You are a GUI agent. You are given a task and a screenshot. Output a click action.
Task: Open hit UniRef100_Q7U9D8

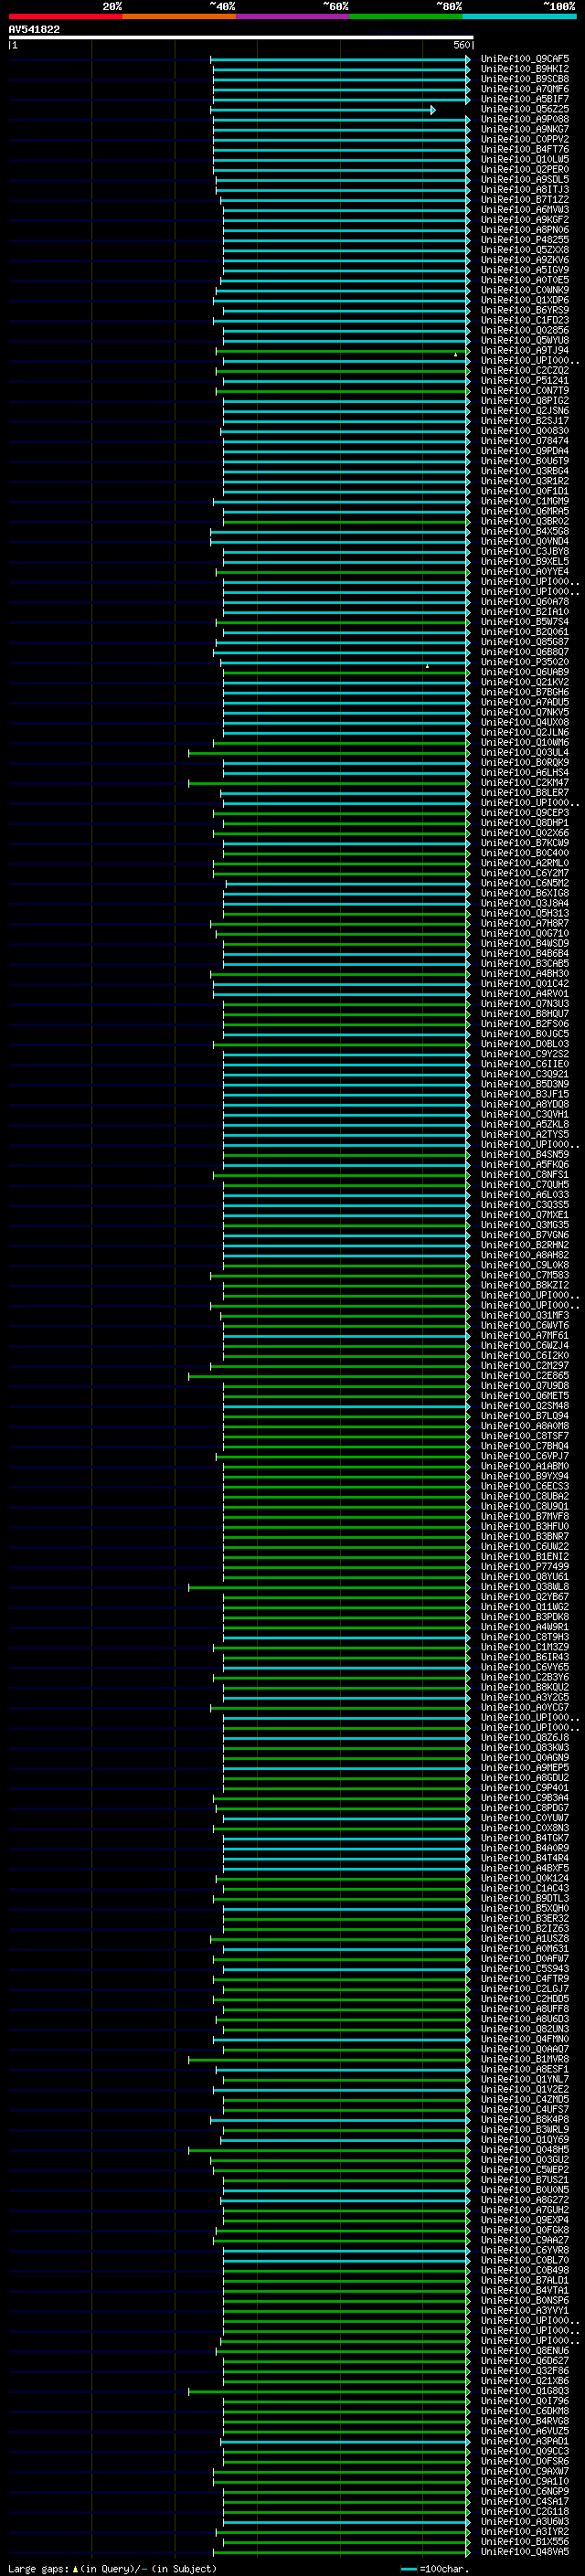pyautogui.click(x=525, y=1385)
